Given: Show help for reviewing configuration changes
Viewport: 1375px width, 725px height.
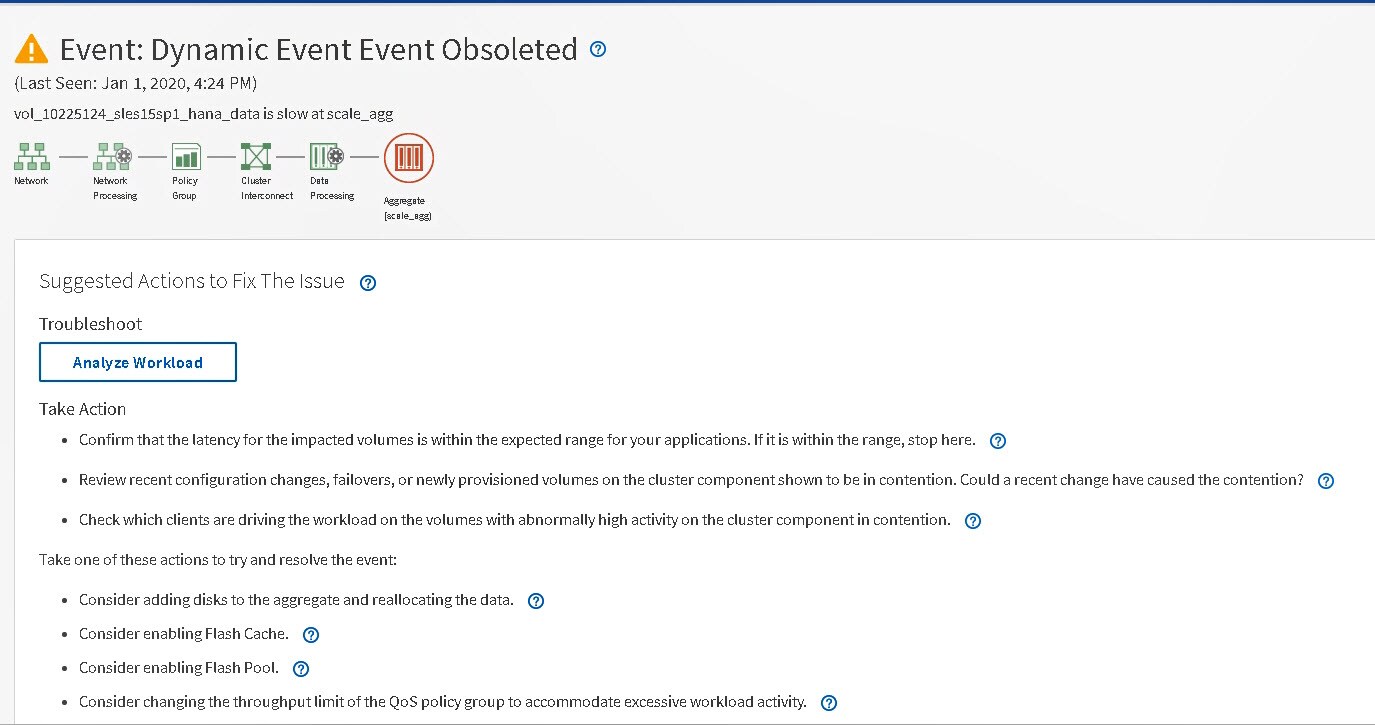Looking at the screenshot, I should tap(1326, 481).
